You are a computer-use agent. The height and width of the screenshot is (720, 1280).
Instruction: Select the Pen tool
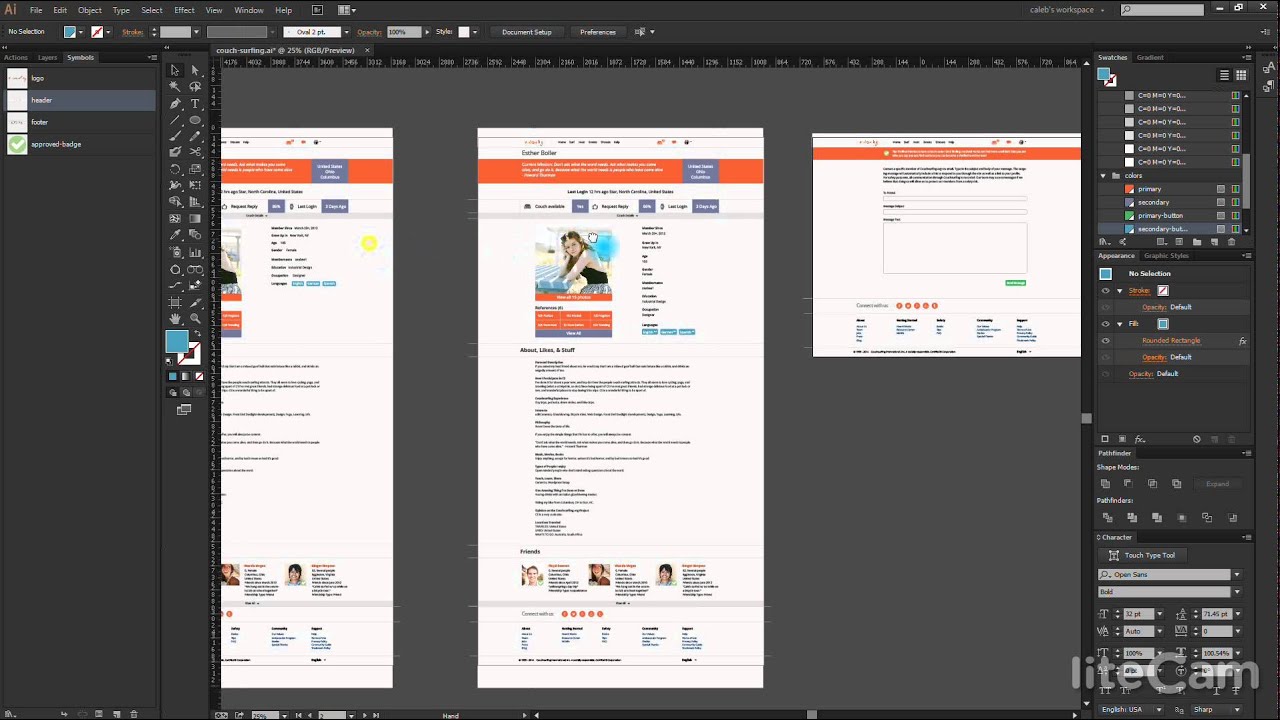click(175, 104)
